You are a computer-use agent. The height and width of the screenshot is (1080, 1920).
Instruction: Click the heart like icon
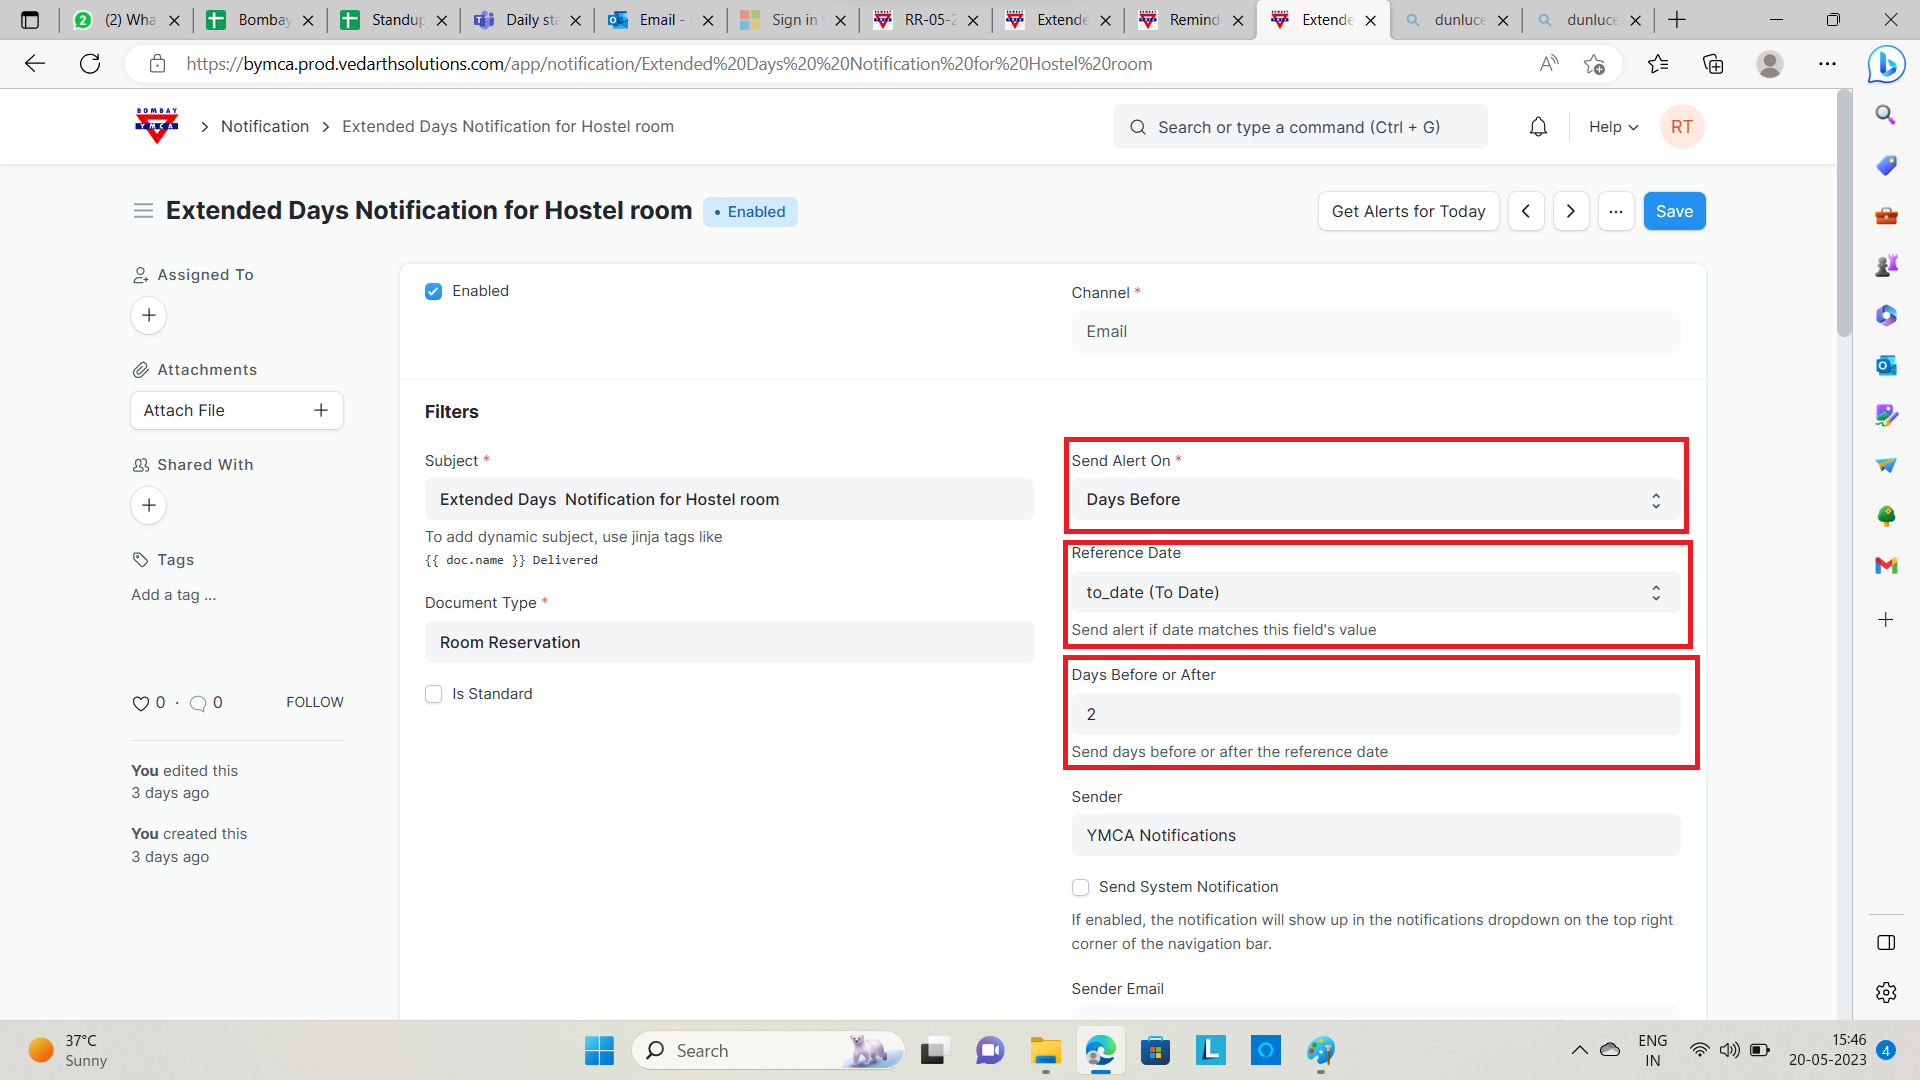tap(140, 703)
